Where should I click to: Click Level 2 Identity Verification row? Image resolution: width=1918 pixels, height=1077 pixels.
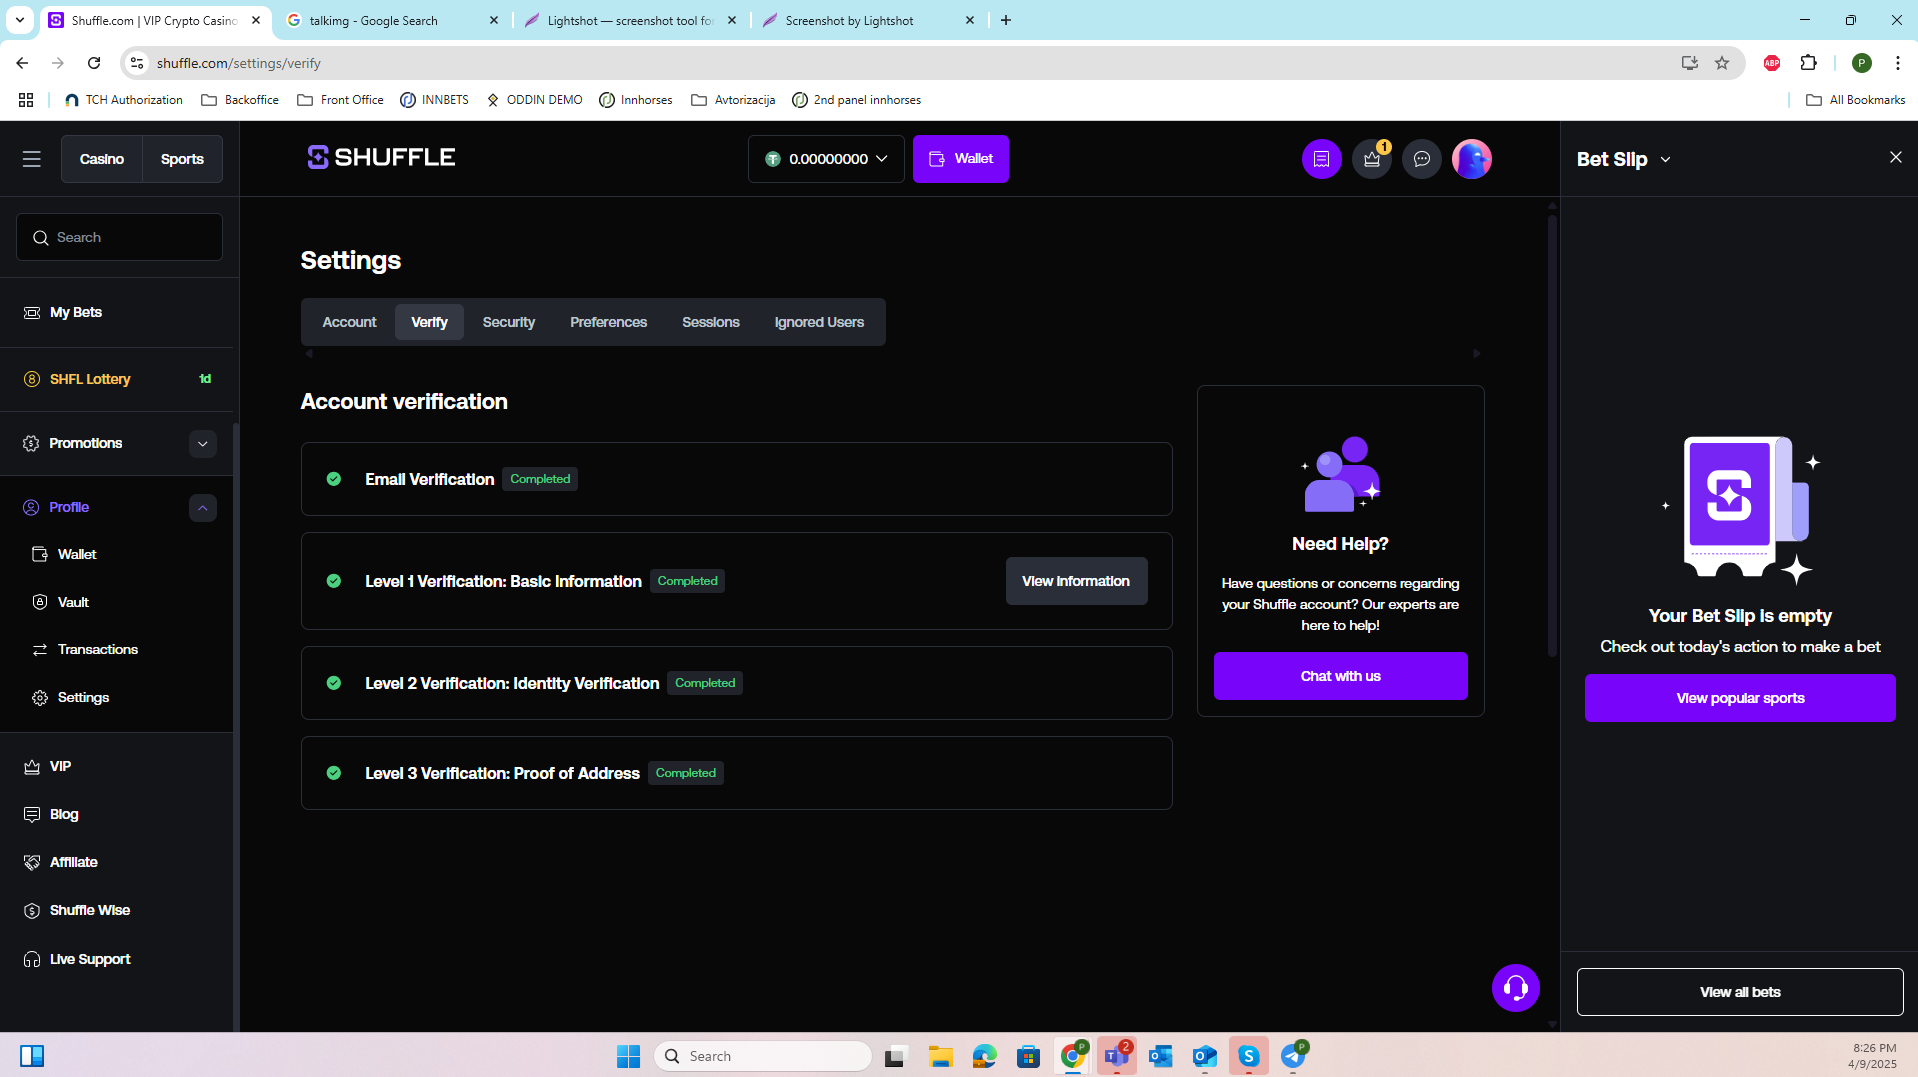tap(736, 683)
